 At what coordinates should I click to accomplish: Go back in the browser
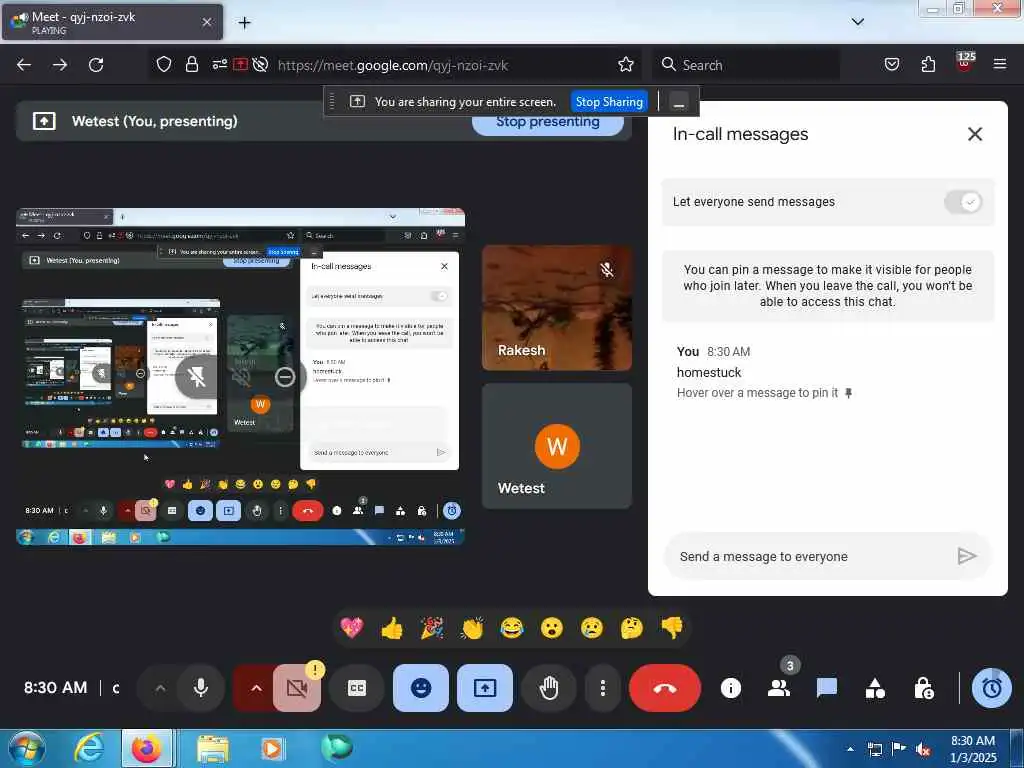coord(24,65)
